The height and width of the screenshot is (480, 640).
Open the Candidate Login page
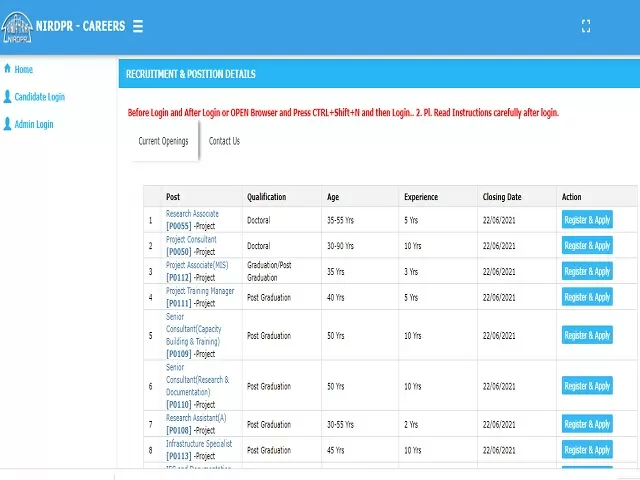(39, 97)
